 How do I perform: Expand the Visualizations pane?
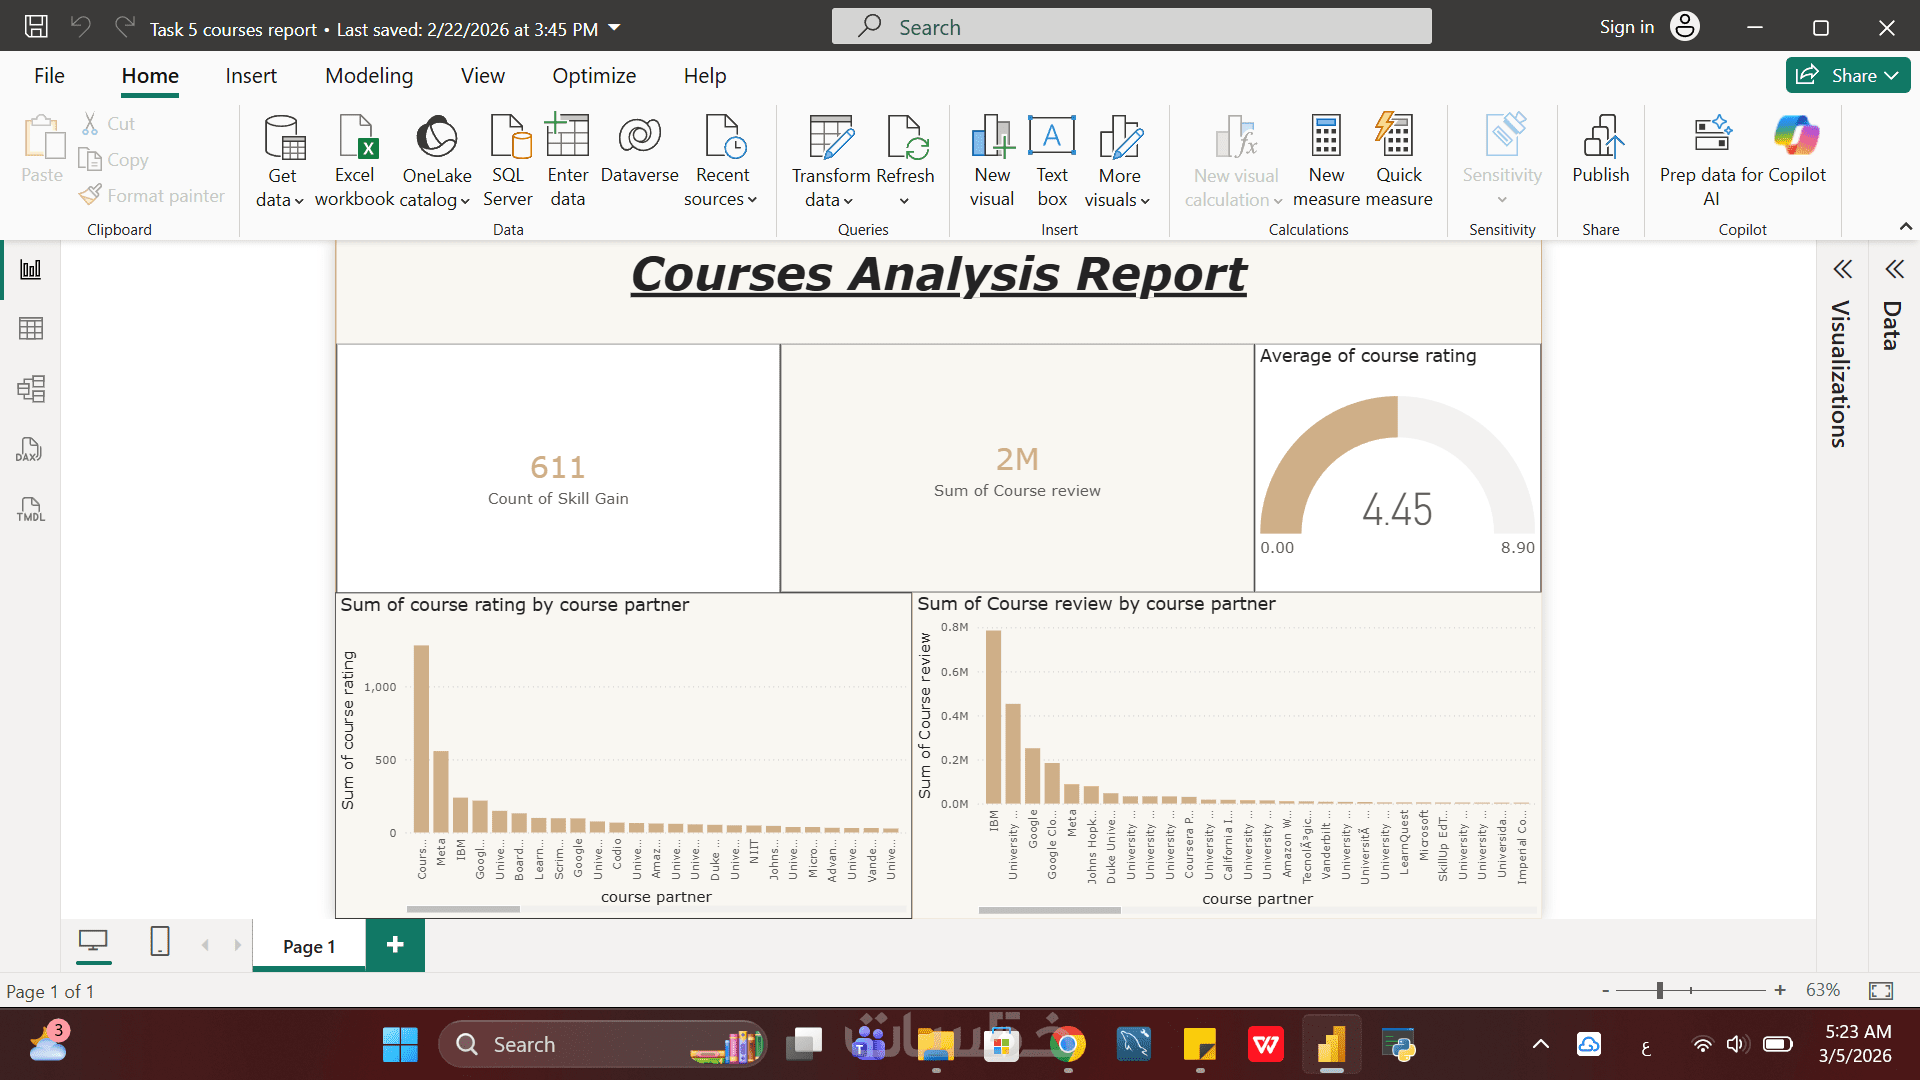point(1842,269)
